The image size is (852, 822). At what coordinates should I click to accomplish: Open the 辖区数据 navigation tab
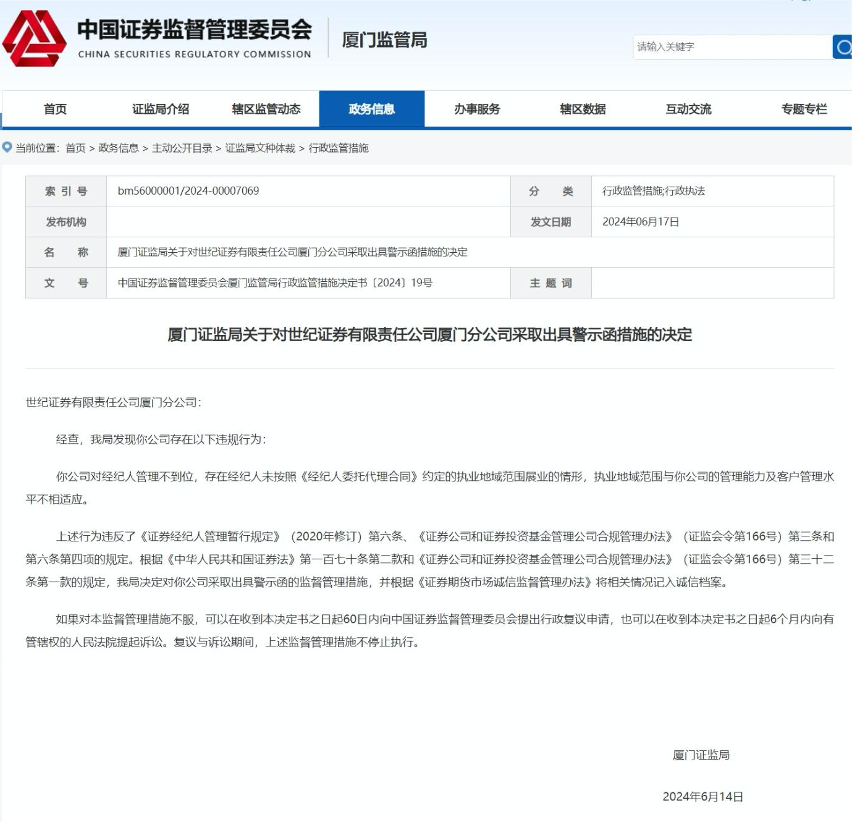pos(582,109)
